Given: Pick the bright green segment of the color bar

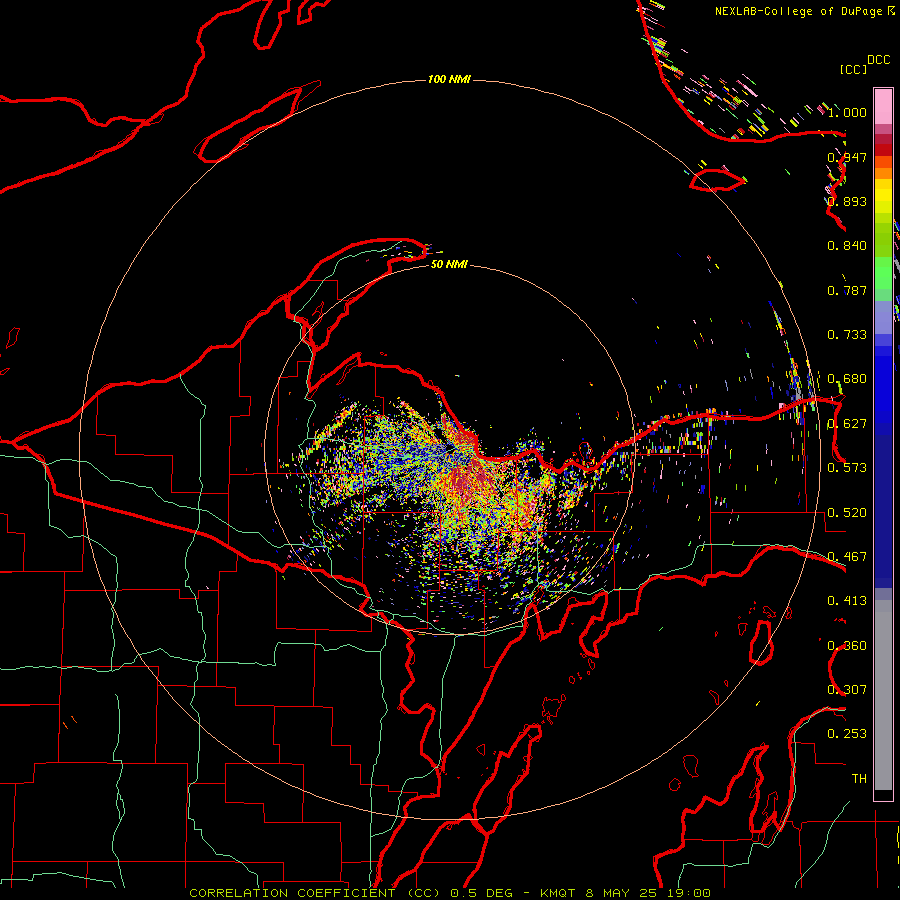Looking at the screenshot, I should (883, 273).
